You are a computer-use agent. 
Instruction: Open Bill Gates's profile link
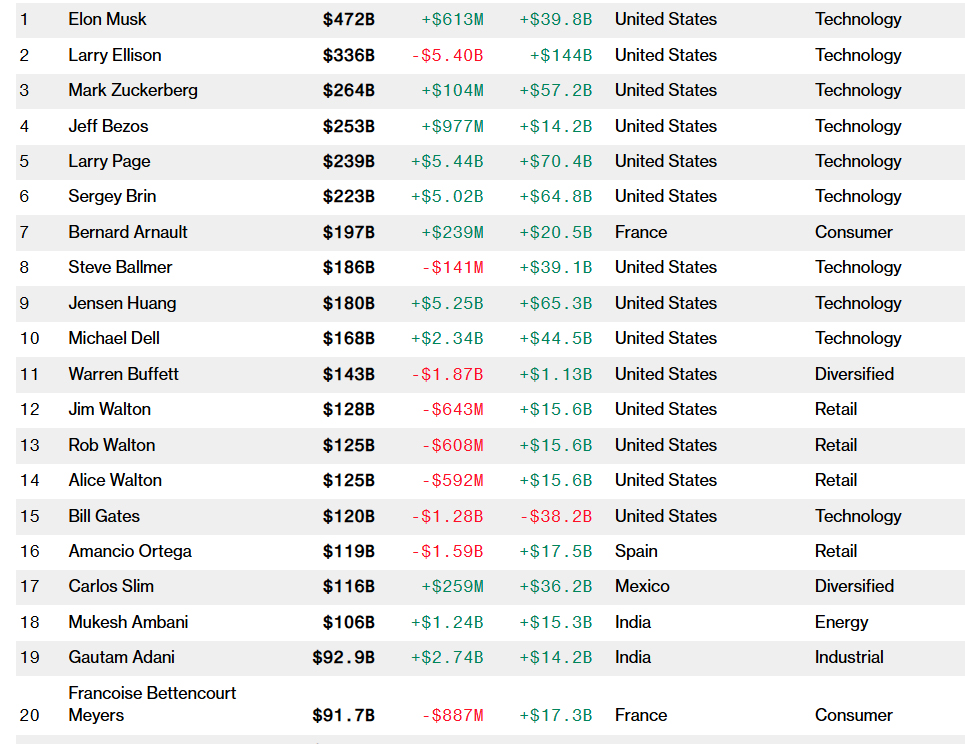[x=104, y=516]
